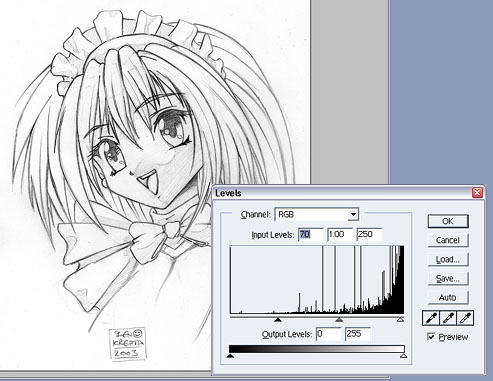Open the Channel RGB dropdown
The width and height of the screenshot is (493, 381).
[316, 214]
